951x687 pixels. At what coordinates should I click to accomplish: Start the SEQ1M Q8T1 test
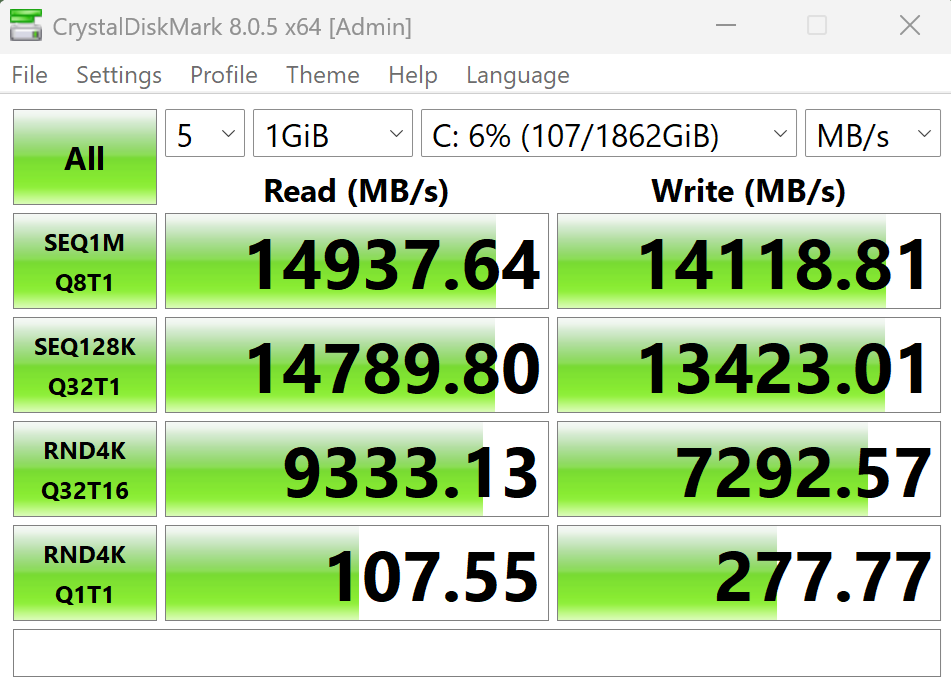coord(84,261)
